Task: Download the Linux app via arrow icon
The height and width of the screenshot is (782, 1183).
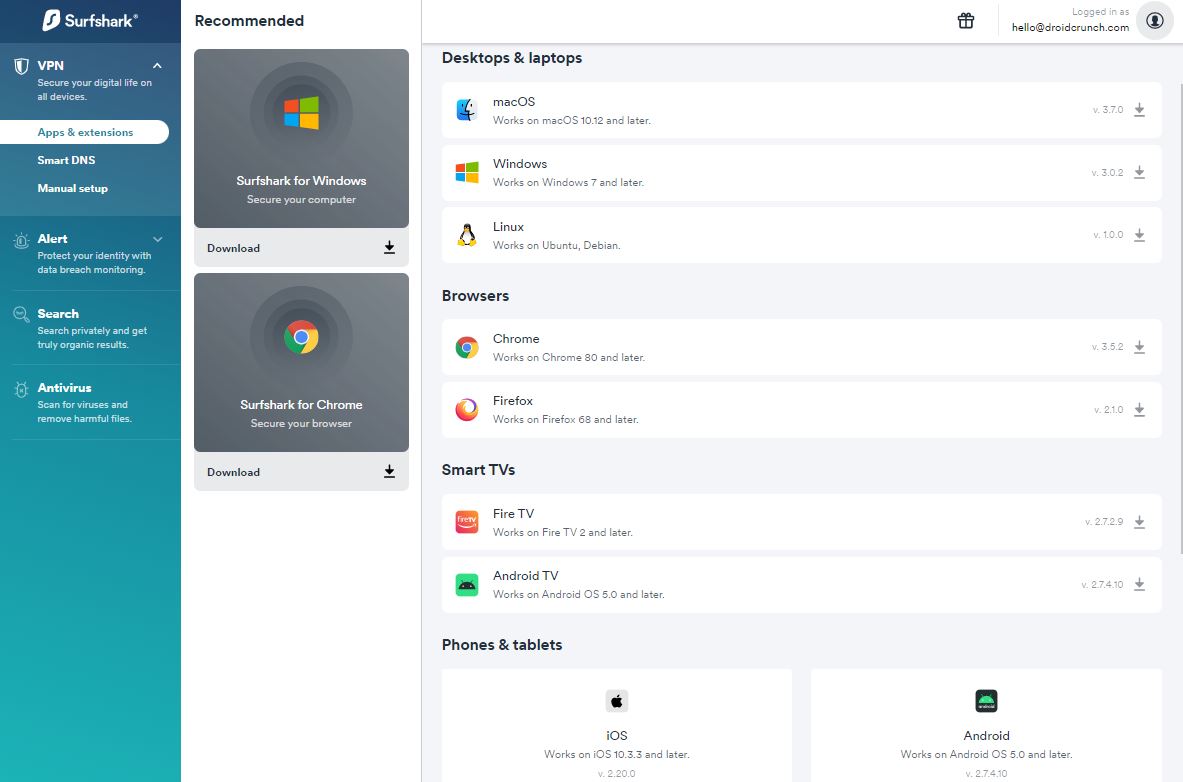Action: (1139, 235)
